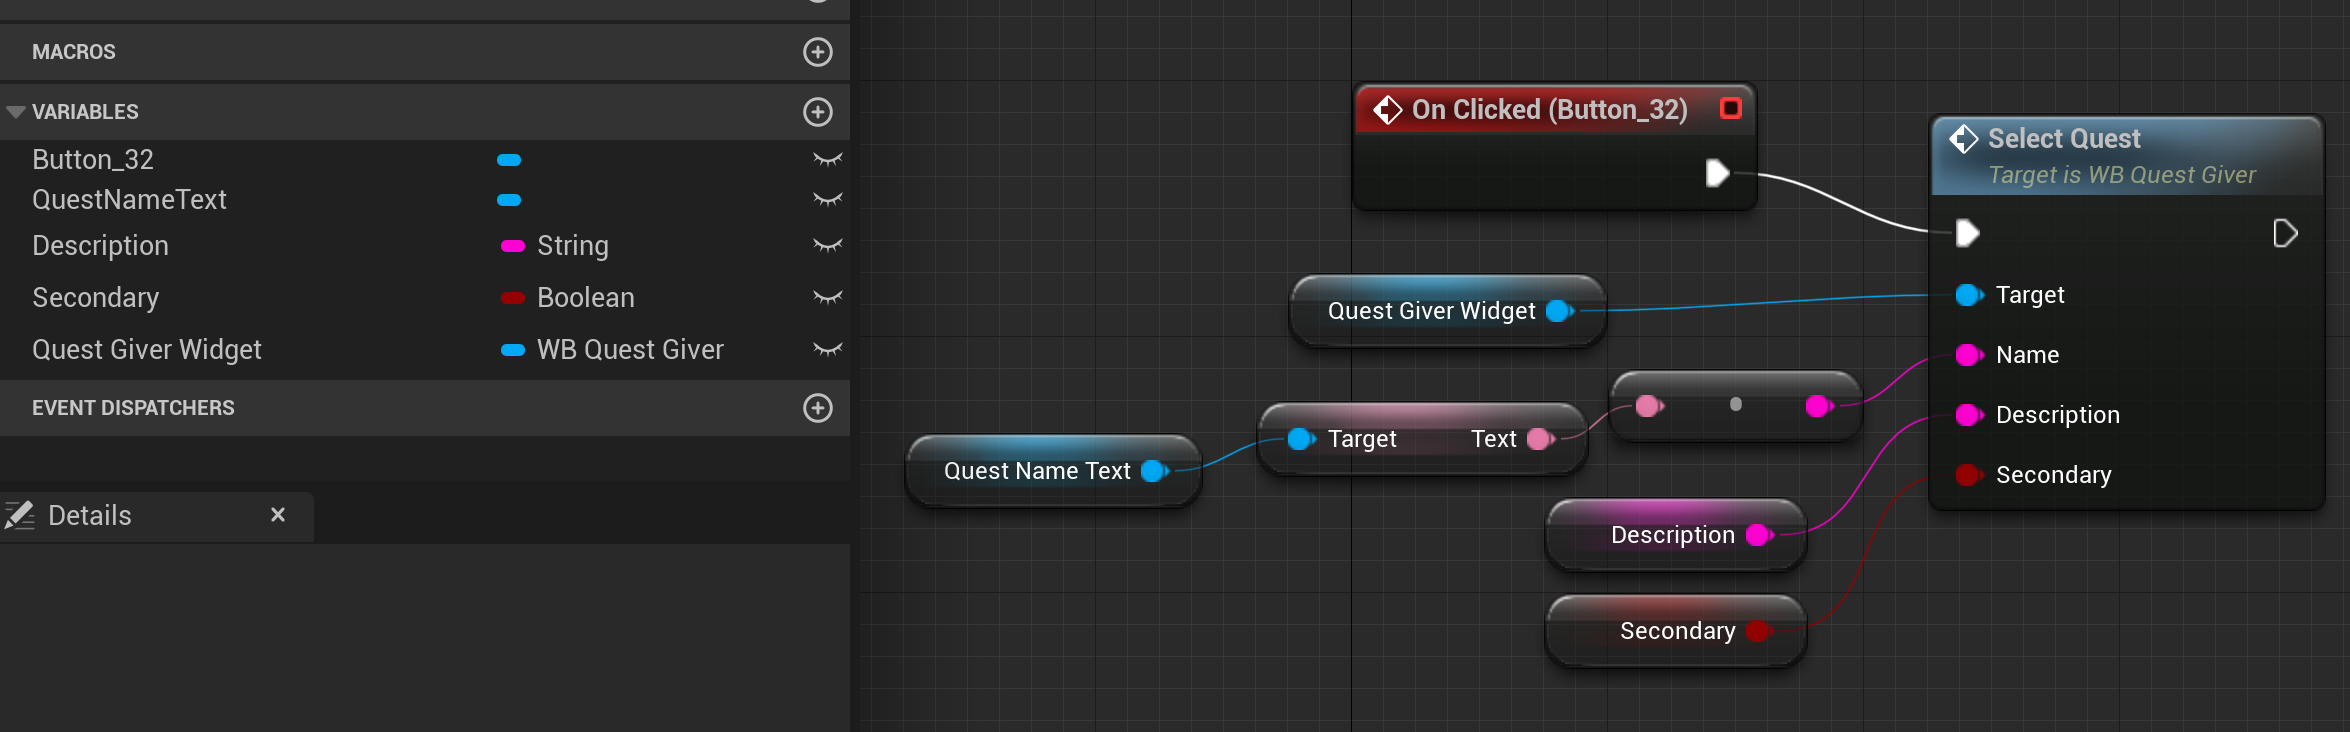Click the On Clicked event delegate pin
Viewport: 2350px width, 732px height.
[1730, 108]
